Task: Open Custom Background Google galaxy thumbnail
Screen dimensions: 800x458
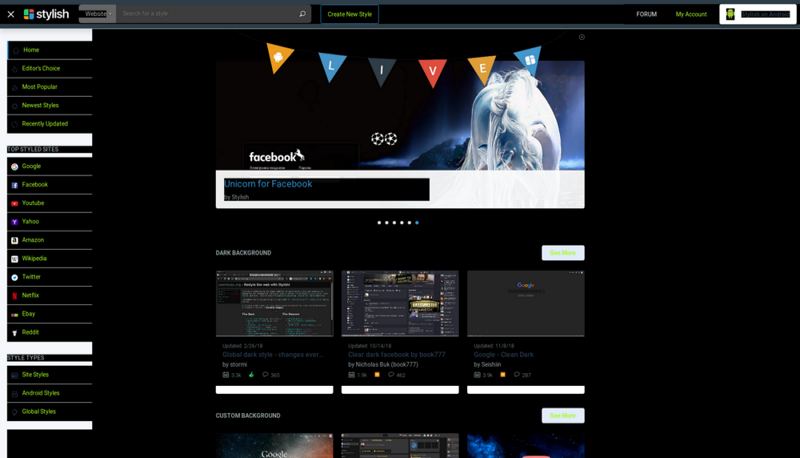Action: 274,446
